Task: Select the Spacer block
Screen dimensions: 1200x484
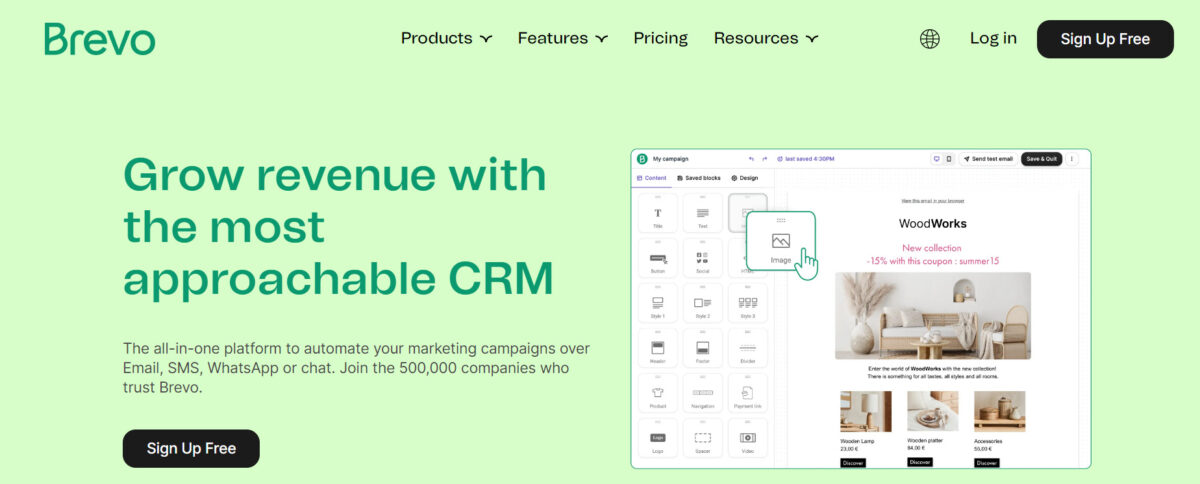Action: coord(703,439)
